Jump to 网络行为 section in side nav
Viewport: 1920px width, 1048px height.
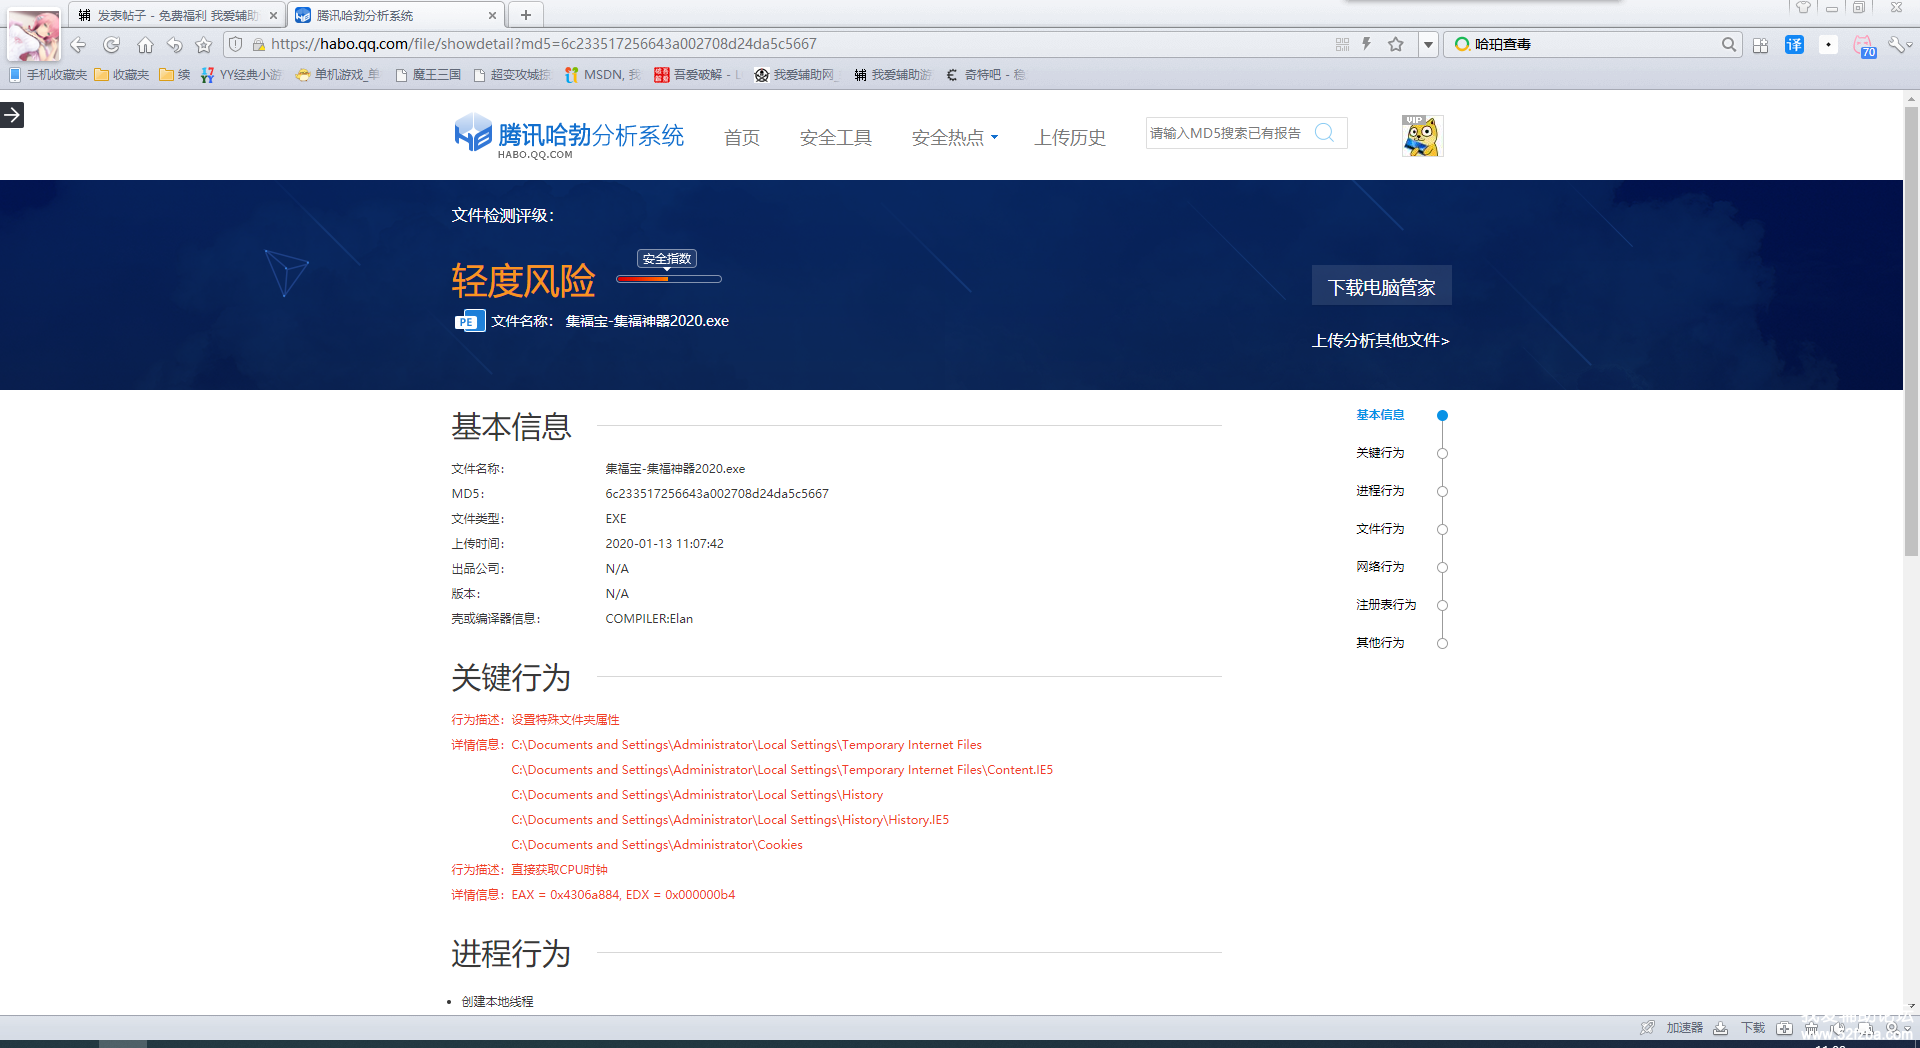click(x=1381, y=567)
